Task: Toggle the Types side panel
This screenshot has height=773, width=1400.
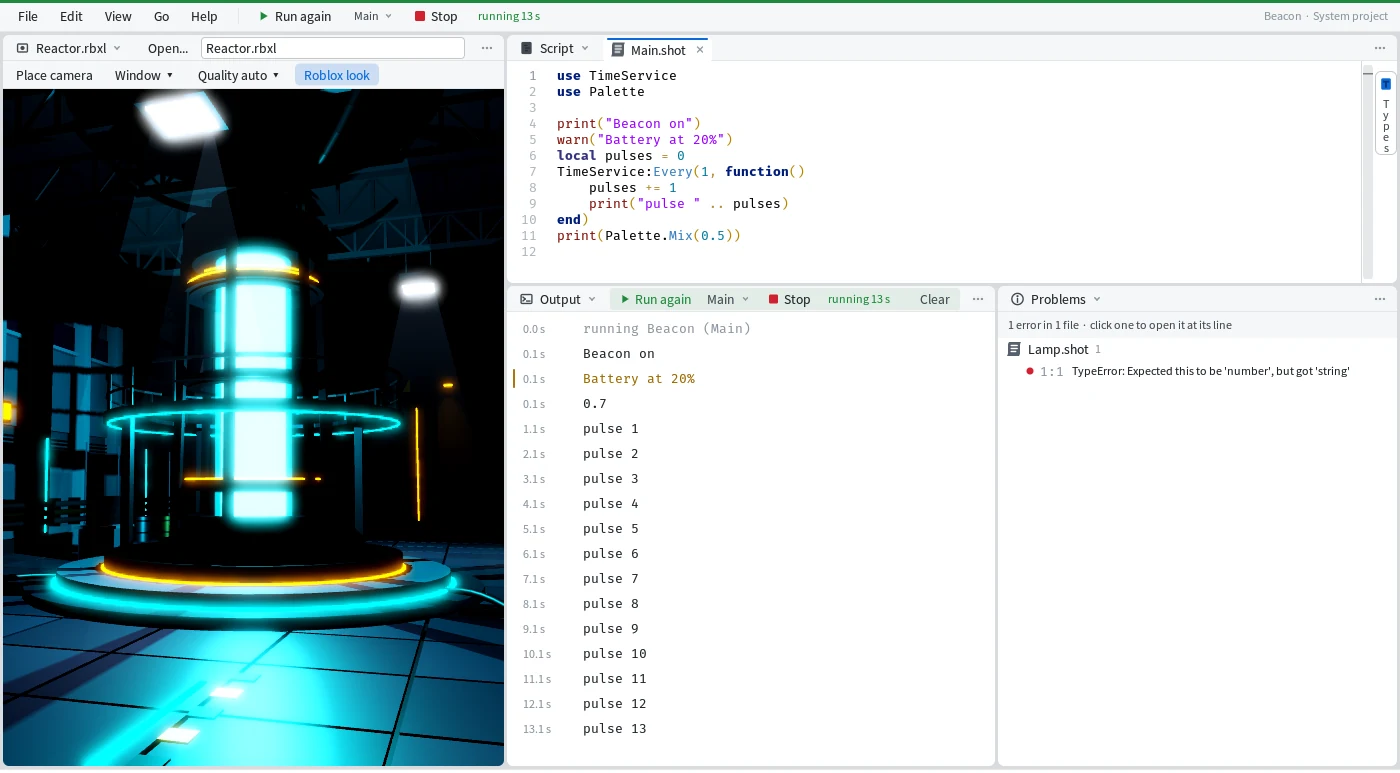Action: click(x=1386, y=113)
